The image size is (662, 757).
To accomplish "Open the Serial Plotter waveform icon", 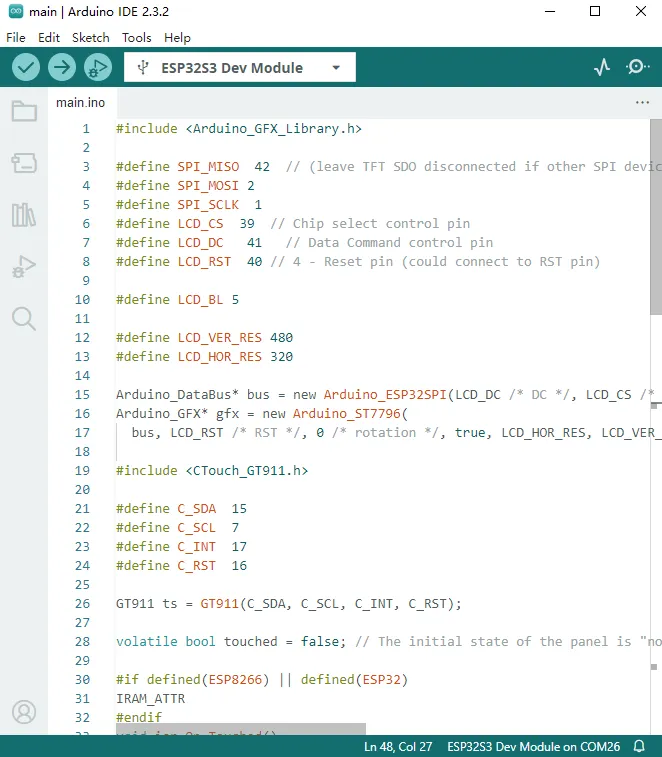I will [x=602, y=67].
